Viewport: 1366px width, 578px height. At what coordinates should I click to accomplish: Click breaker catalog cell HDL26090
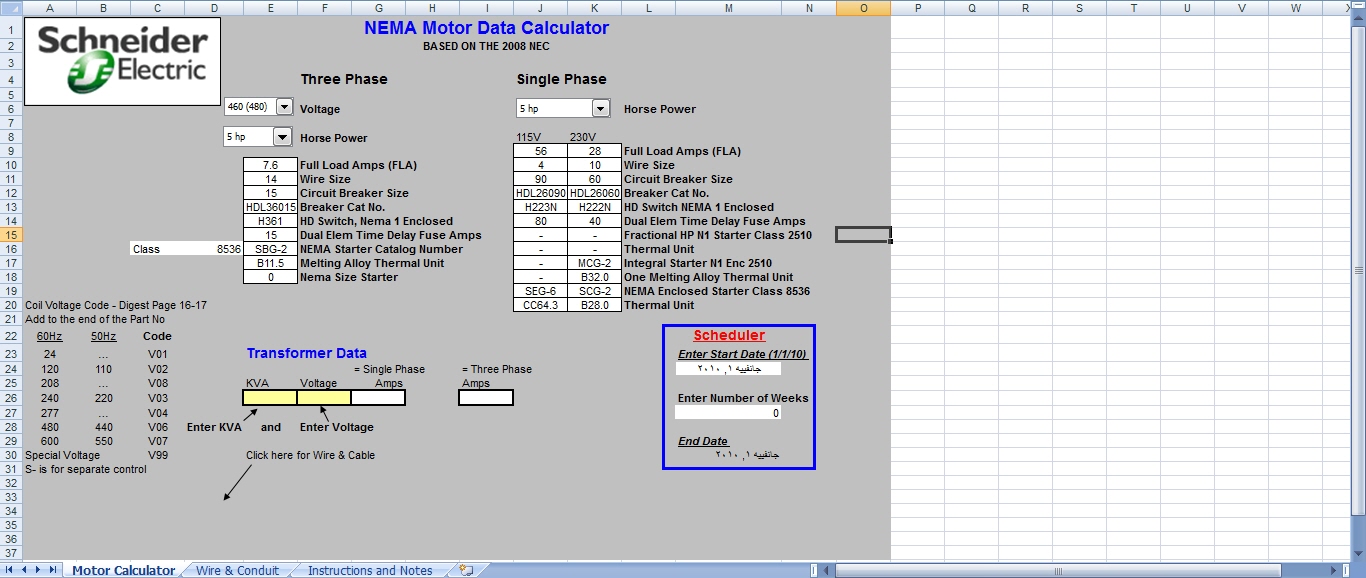pos(540,193)
